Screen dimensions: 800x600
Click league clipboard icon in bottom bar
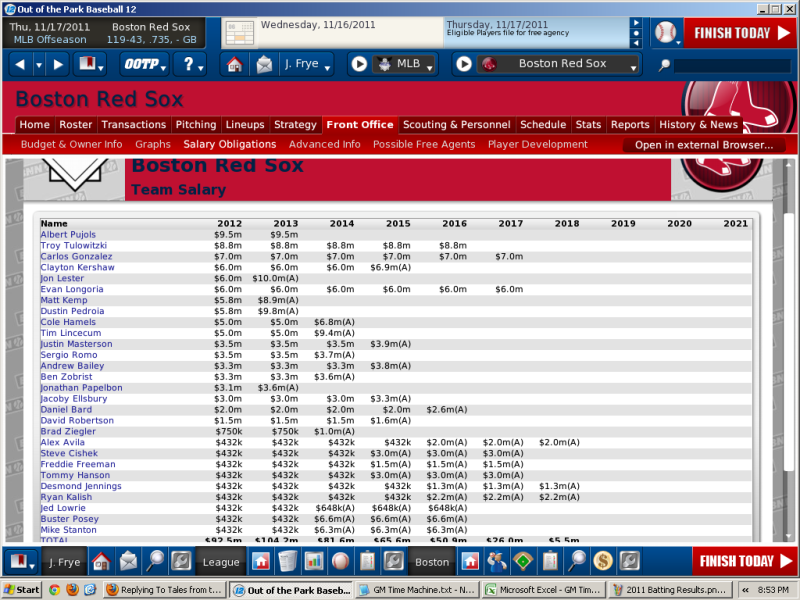coord(367,562)
